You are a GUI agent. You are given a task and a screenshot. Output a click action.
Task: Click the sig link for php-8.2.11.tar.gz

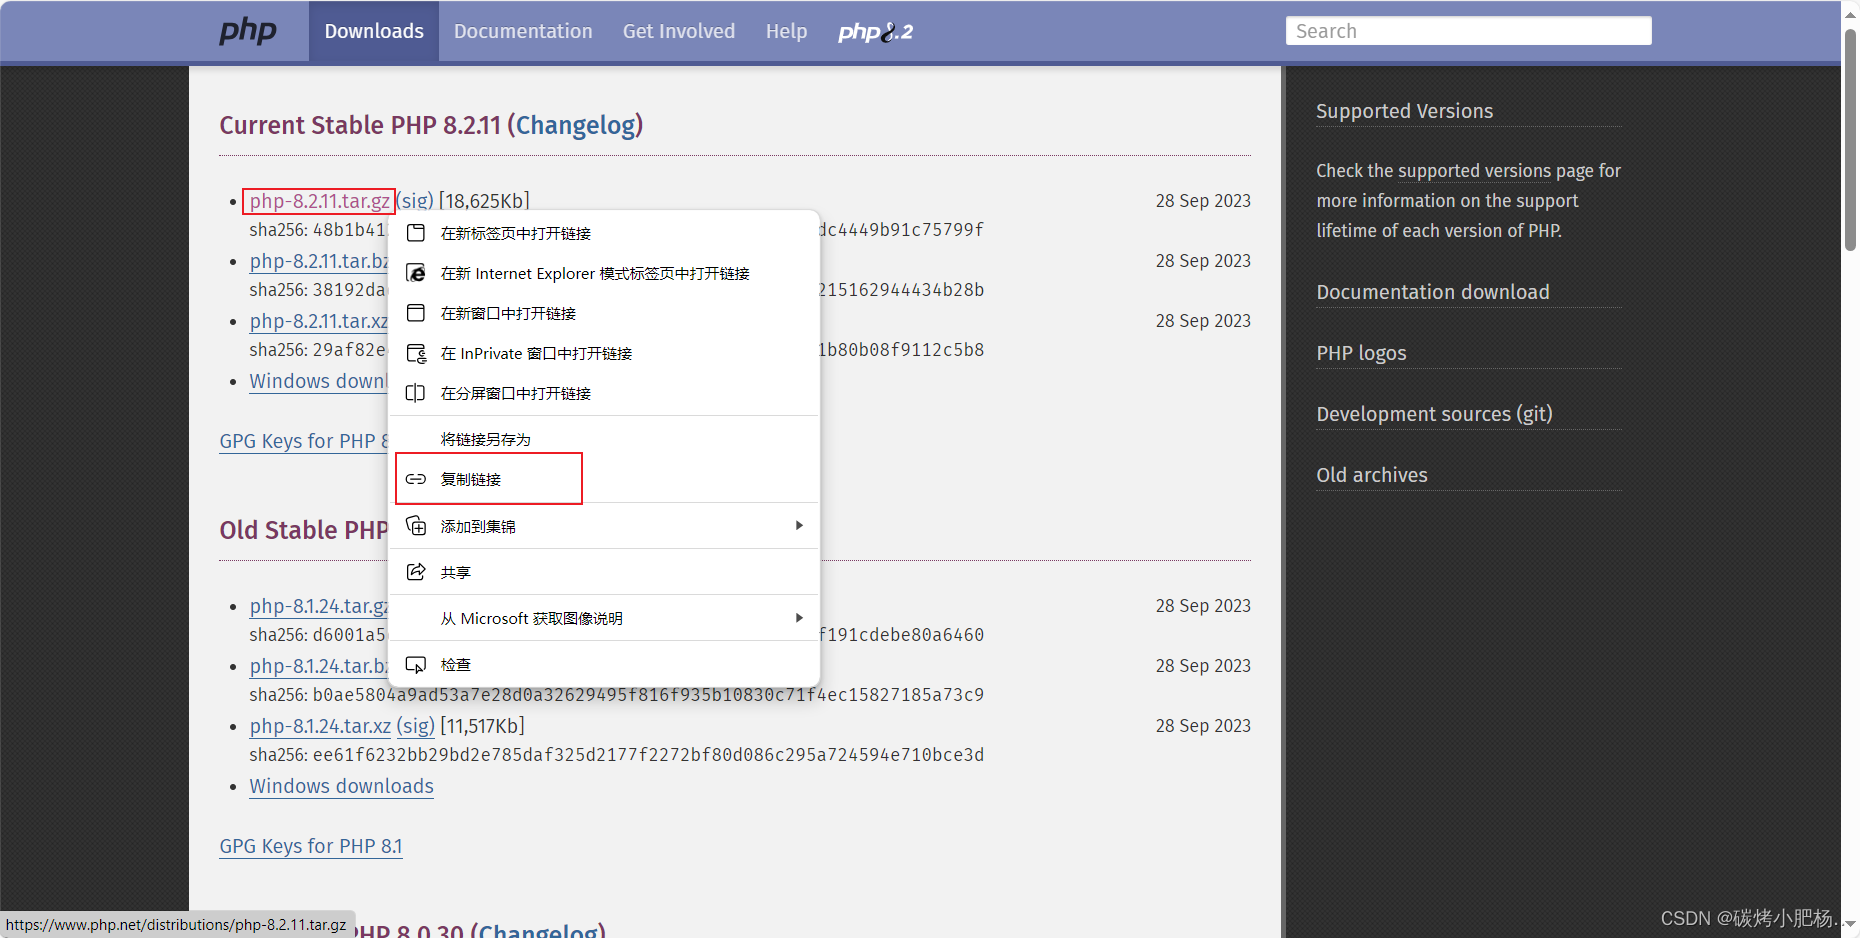[416, 201]
